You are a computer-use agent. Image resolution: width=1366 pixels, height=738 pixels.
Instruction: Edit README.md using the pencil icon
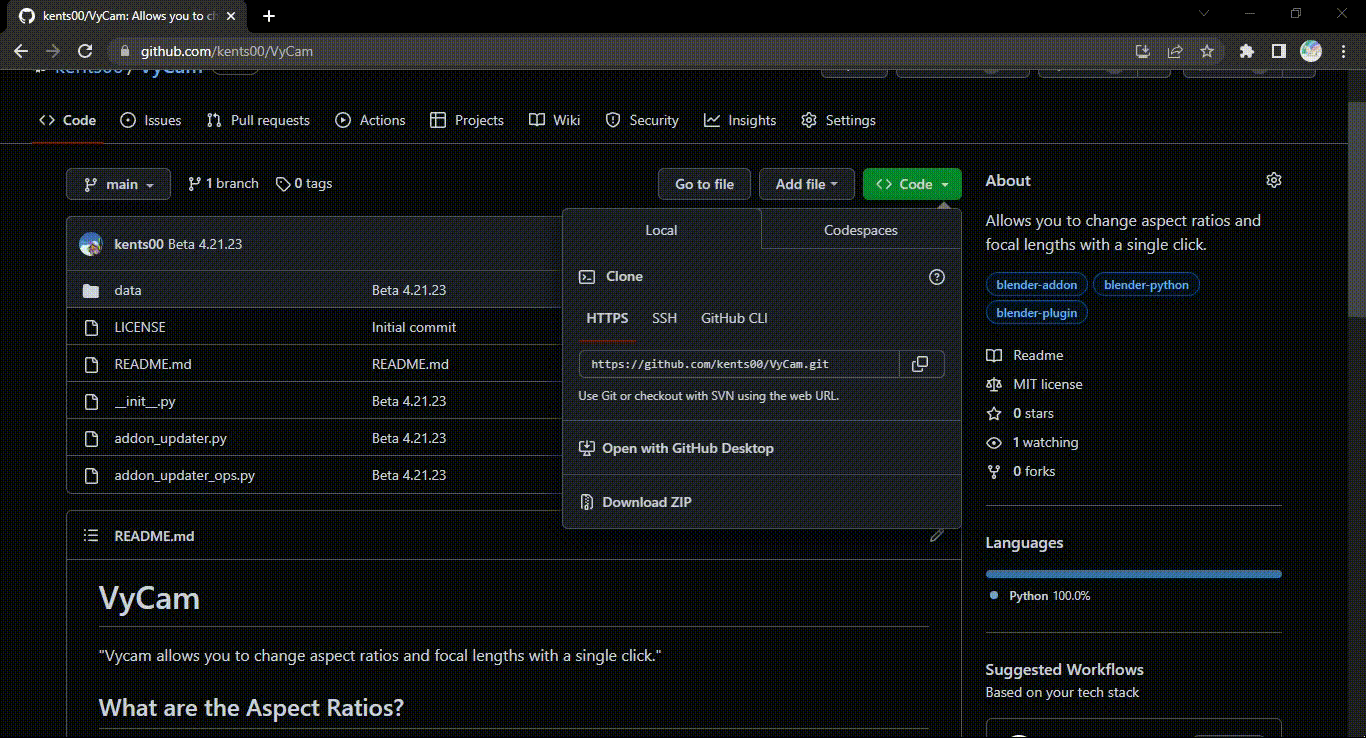pos(936,536)
